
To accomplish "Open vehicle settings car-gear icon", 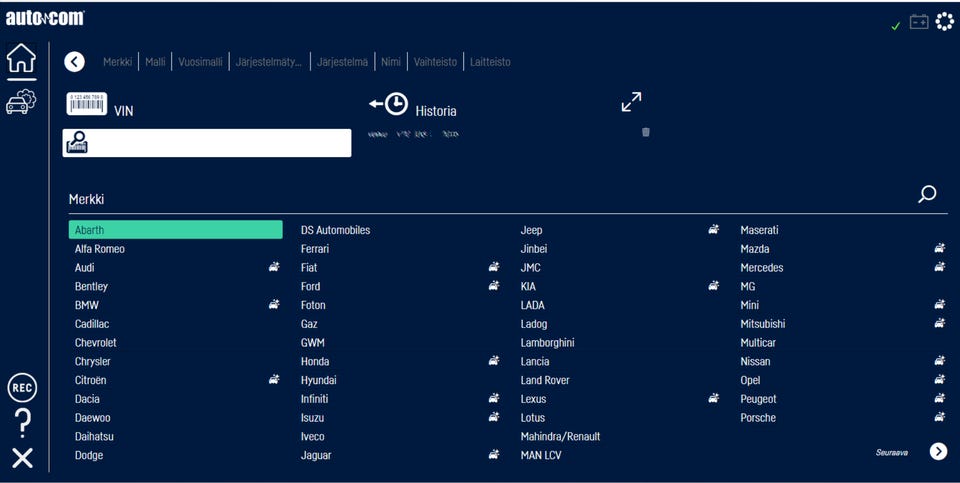I will tap(21, 102).
